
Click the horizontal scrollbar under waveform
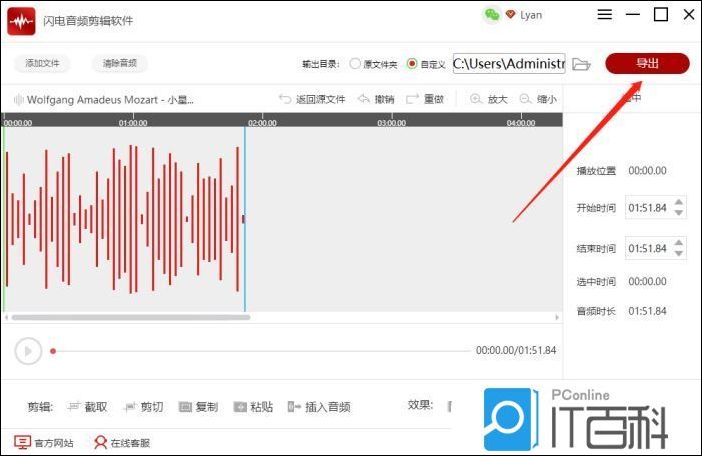coord(131,317)
